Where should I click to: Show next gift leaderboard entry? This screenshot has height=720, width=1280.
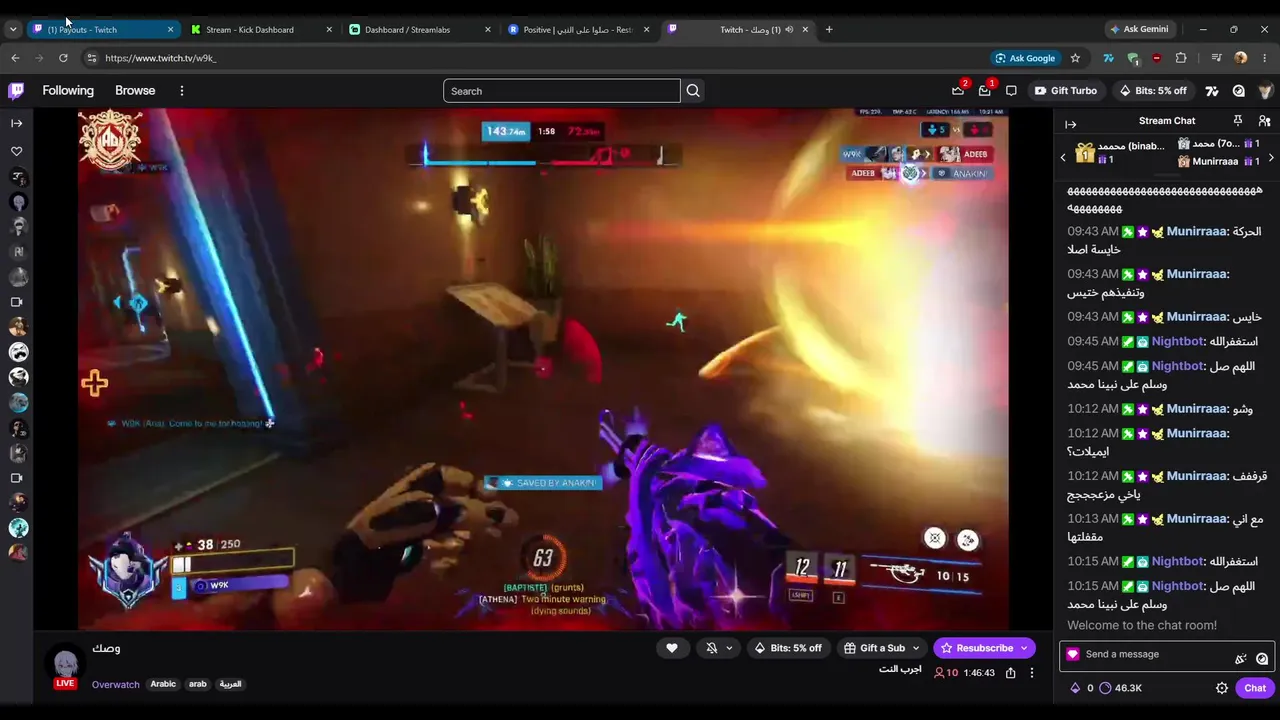(x=1271, y=158)
